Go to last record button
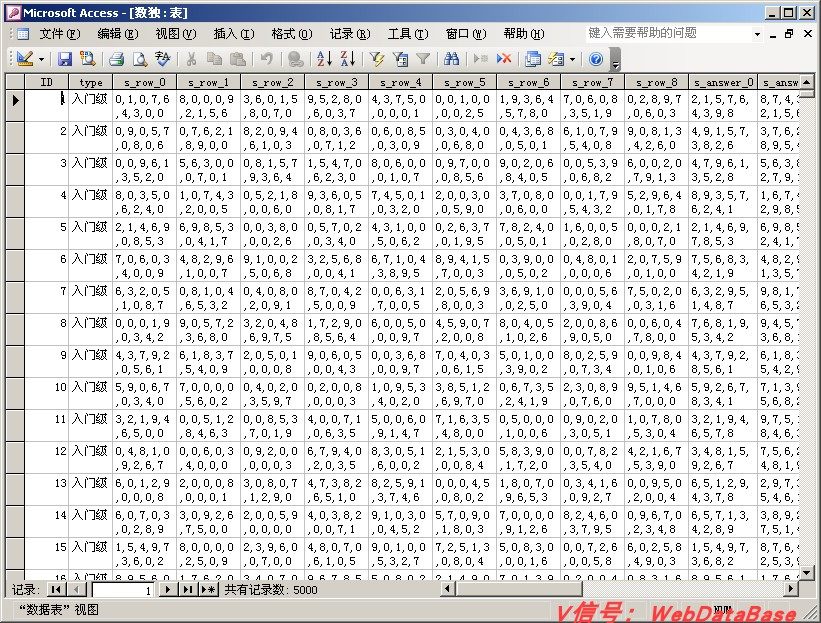 (187, 589)
